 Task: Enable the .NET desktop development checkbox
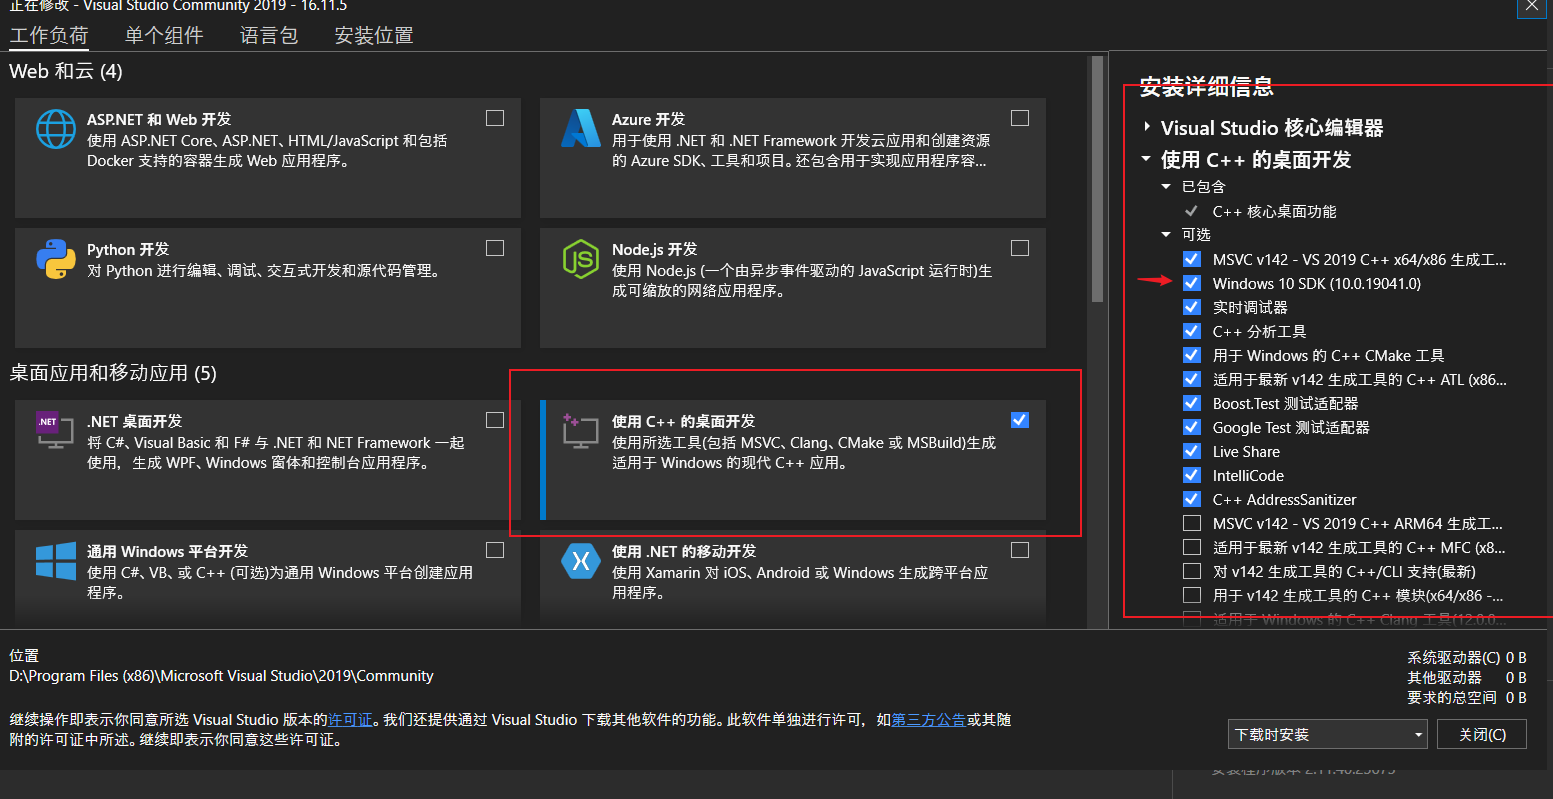click(x=495, y=420)
